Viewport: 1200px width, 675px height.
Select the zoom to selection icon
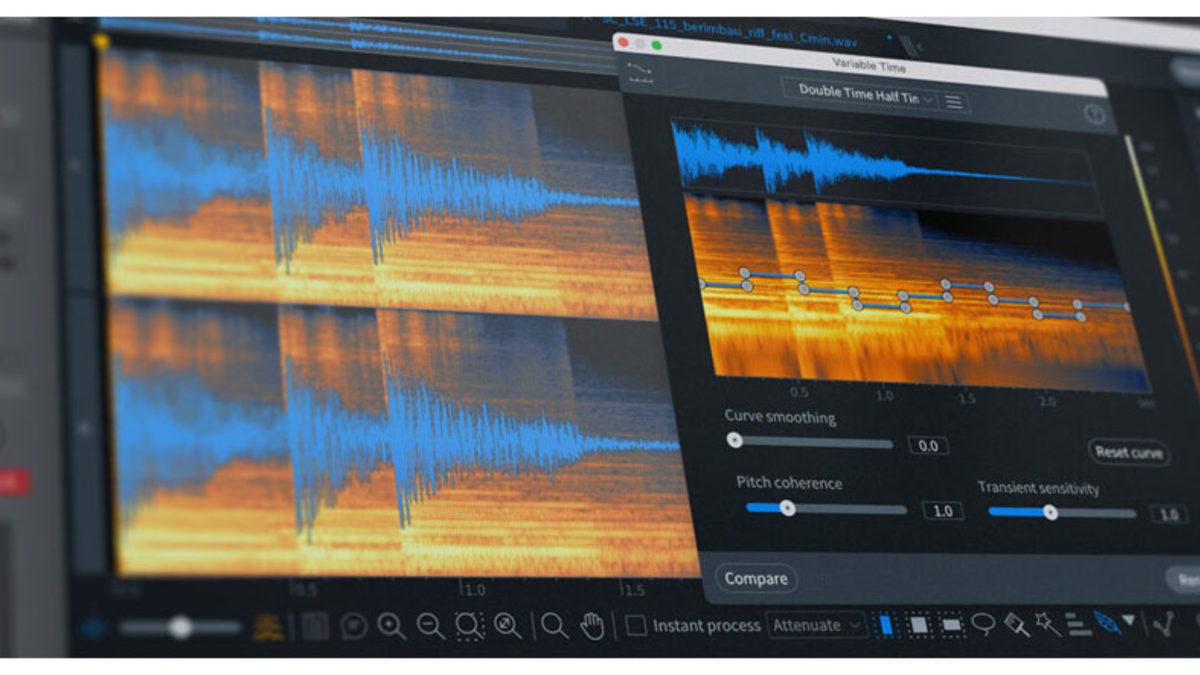pos(469,627)
